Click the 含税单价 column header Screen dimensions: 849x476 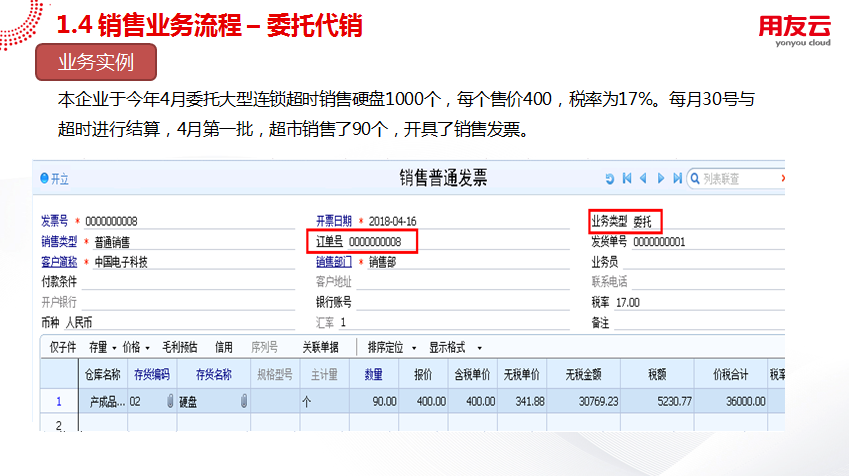point(472,374)
